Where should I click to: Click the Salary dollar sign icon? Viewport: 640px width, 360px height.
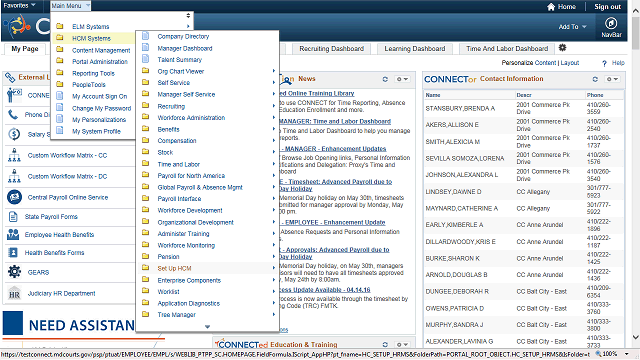pos(14,134)
